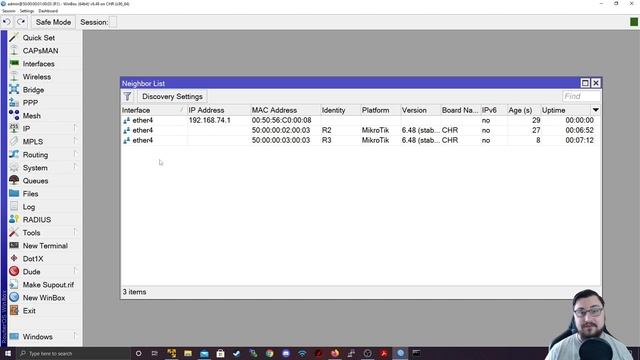Image resolution: width=640 pixels, height=360 pixels.
Task: Sort by MAC Address column header
Action: coord(285,110)
